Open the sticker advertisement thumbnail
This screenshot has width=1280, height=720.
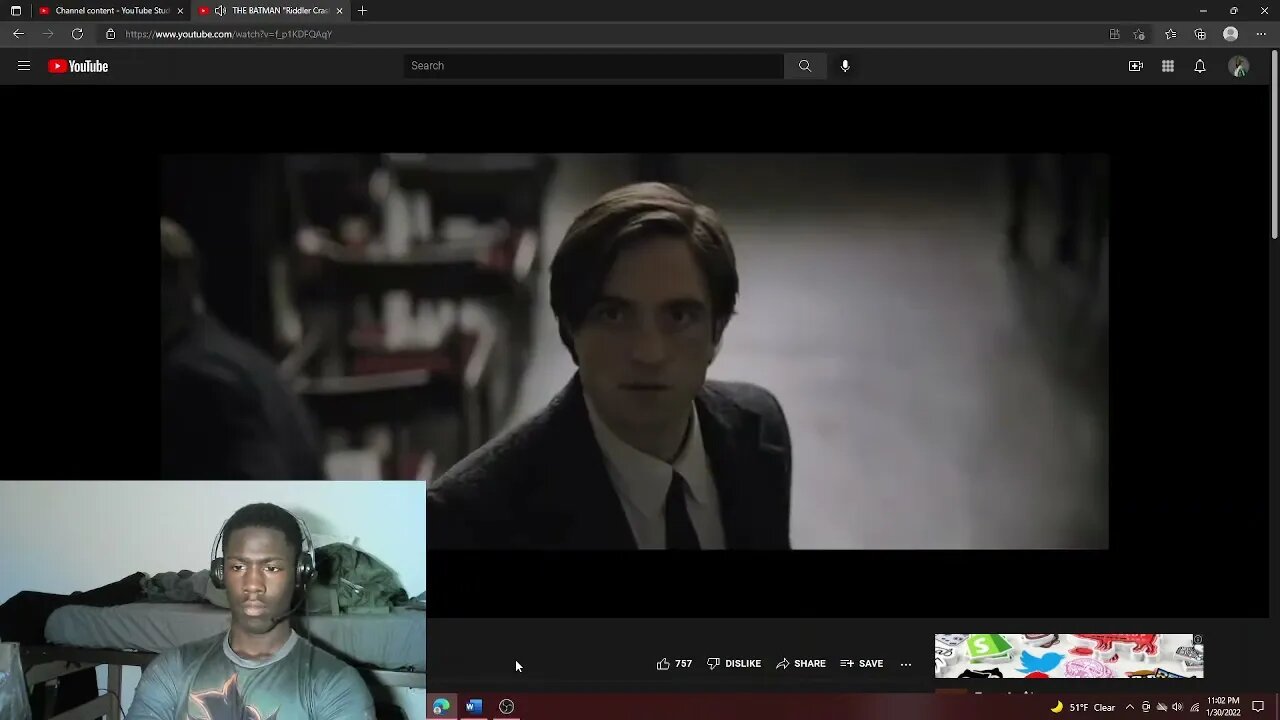(1069, 656)
